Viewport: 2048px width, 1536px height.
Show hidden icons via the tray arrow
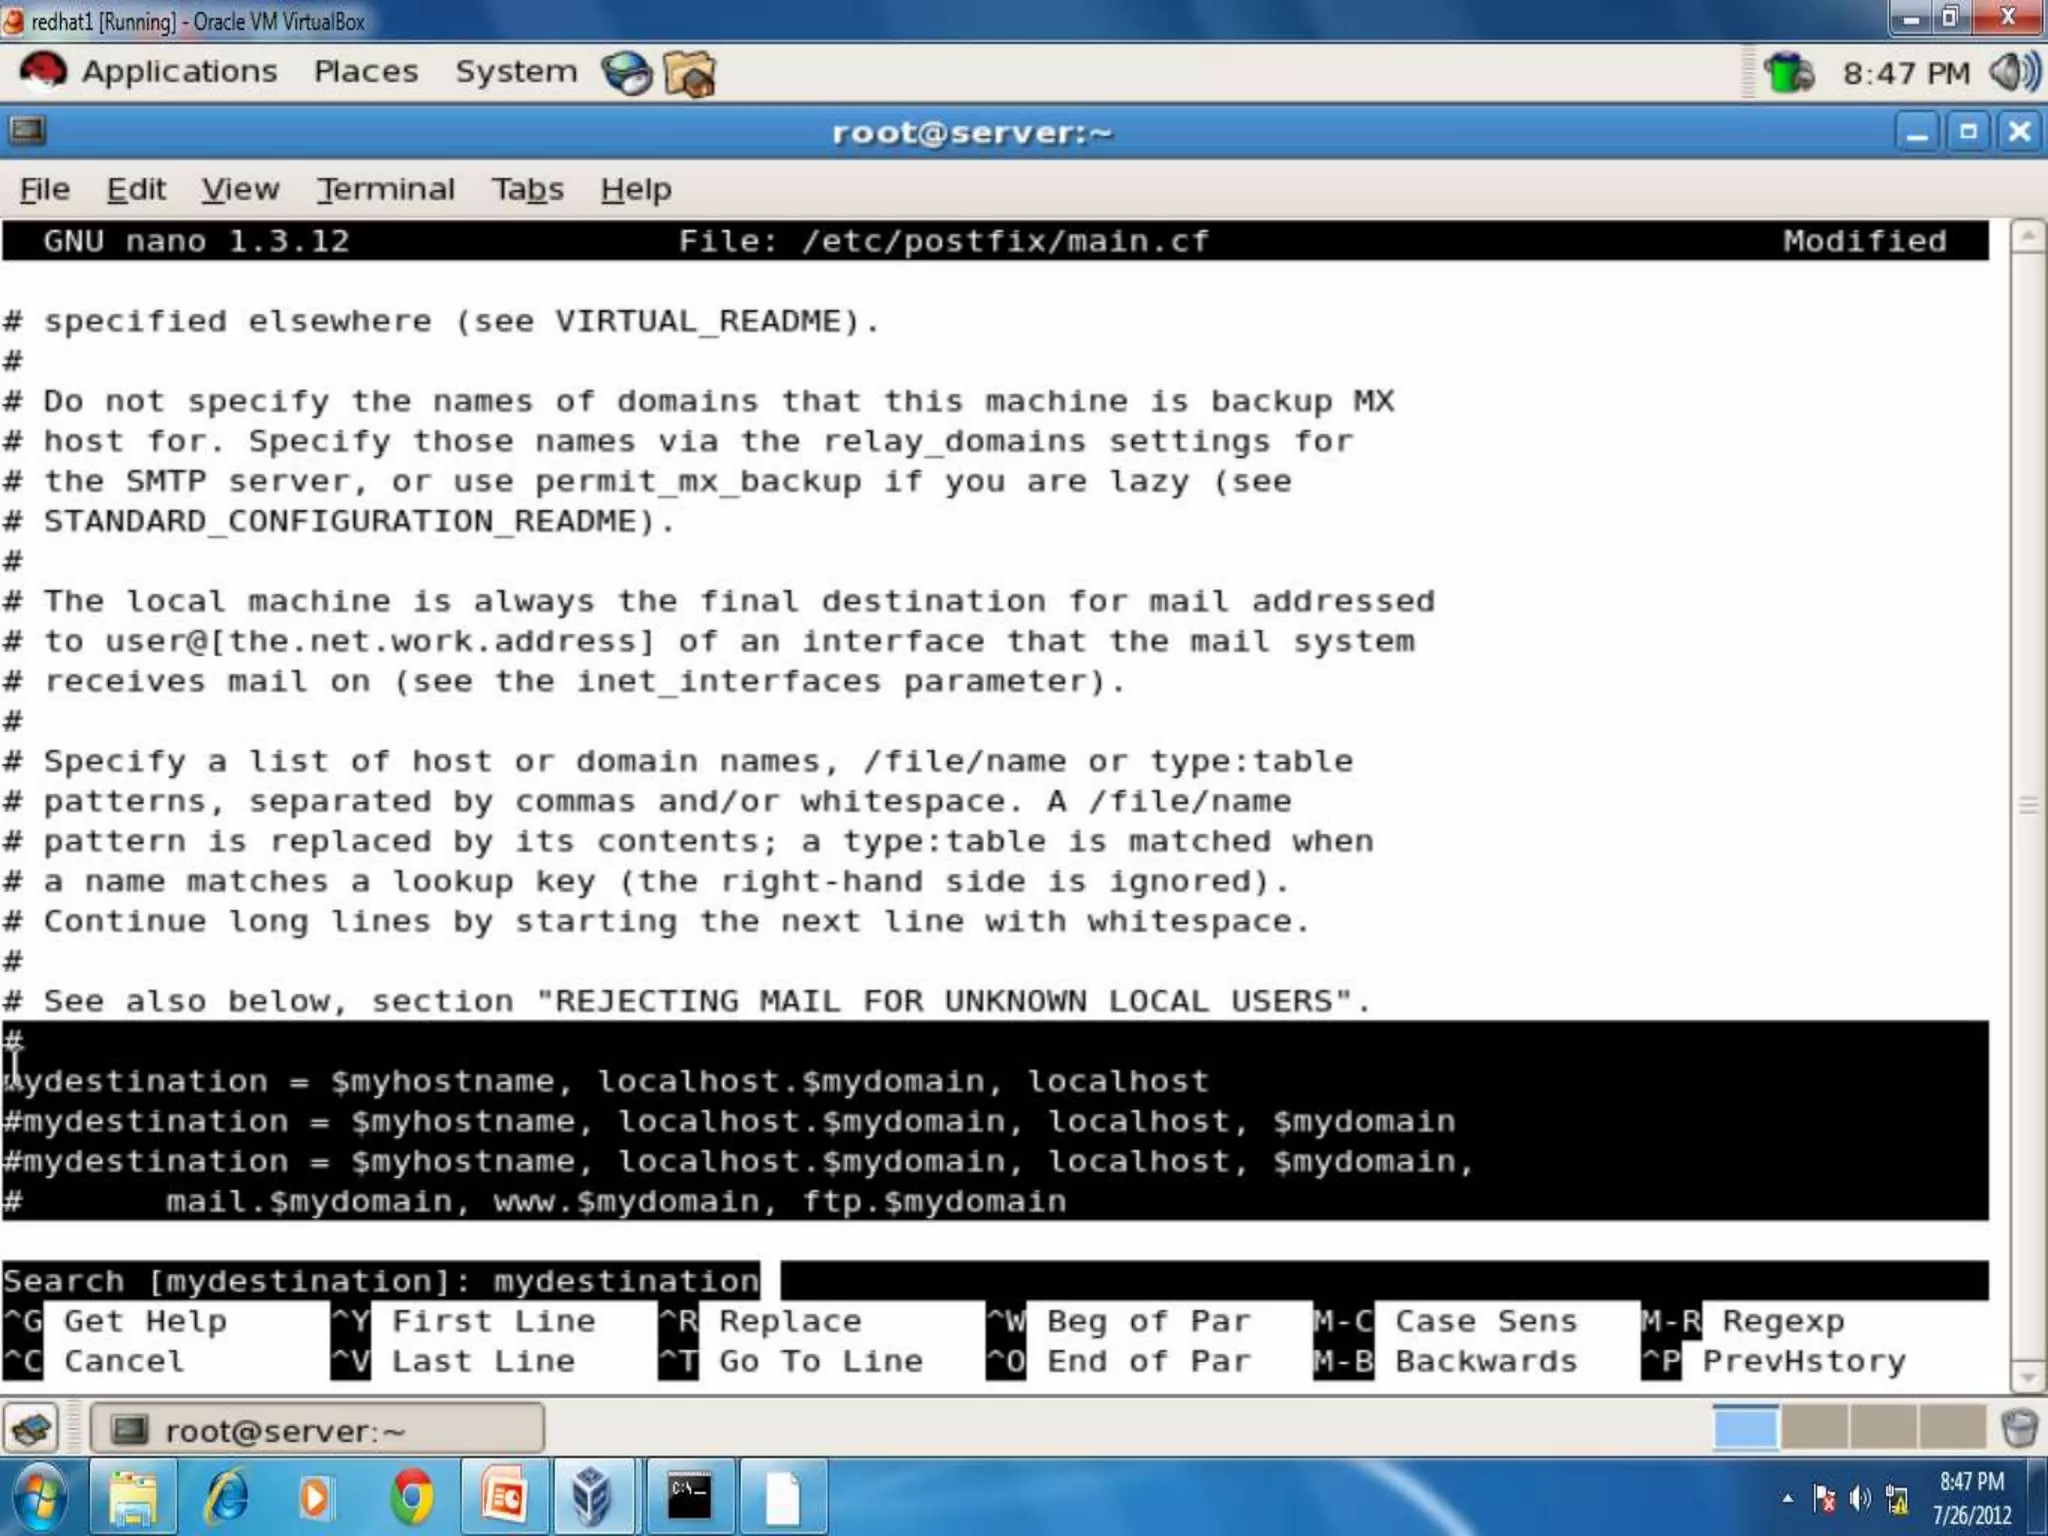click(x=1787, y=1498)
